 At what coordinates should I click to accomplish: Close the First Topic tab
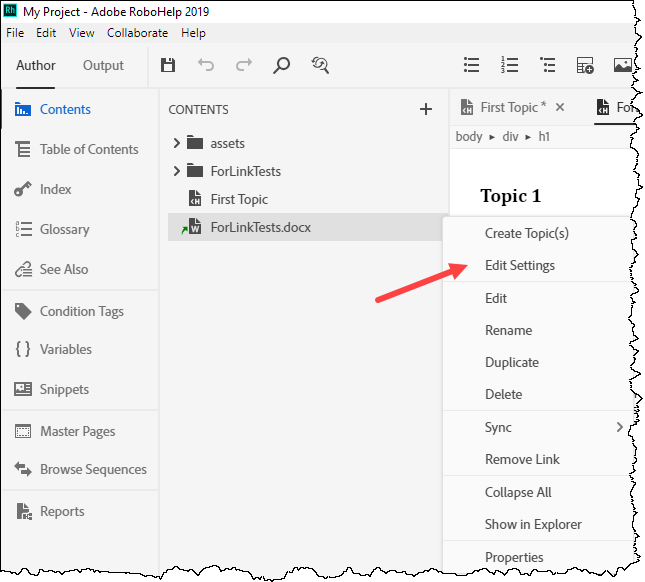[560, 107]
